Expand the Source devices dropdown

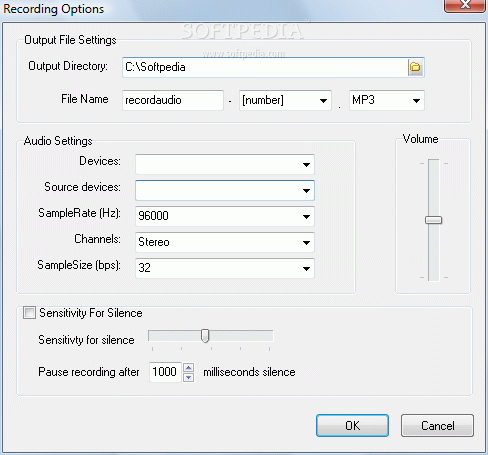[225, 190]
